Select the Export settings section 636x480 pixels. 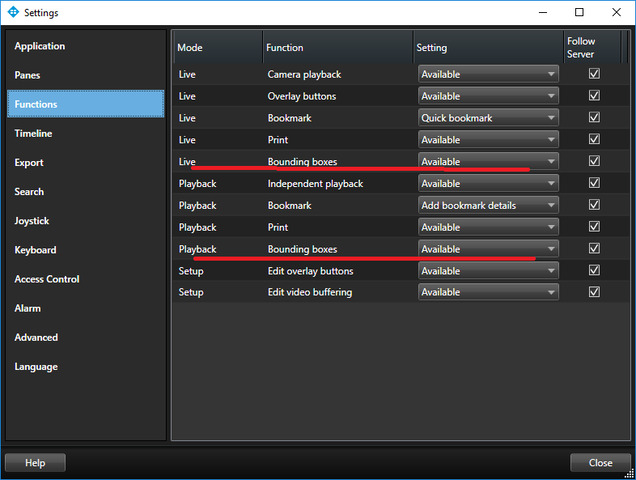(29, 162)
